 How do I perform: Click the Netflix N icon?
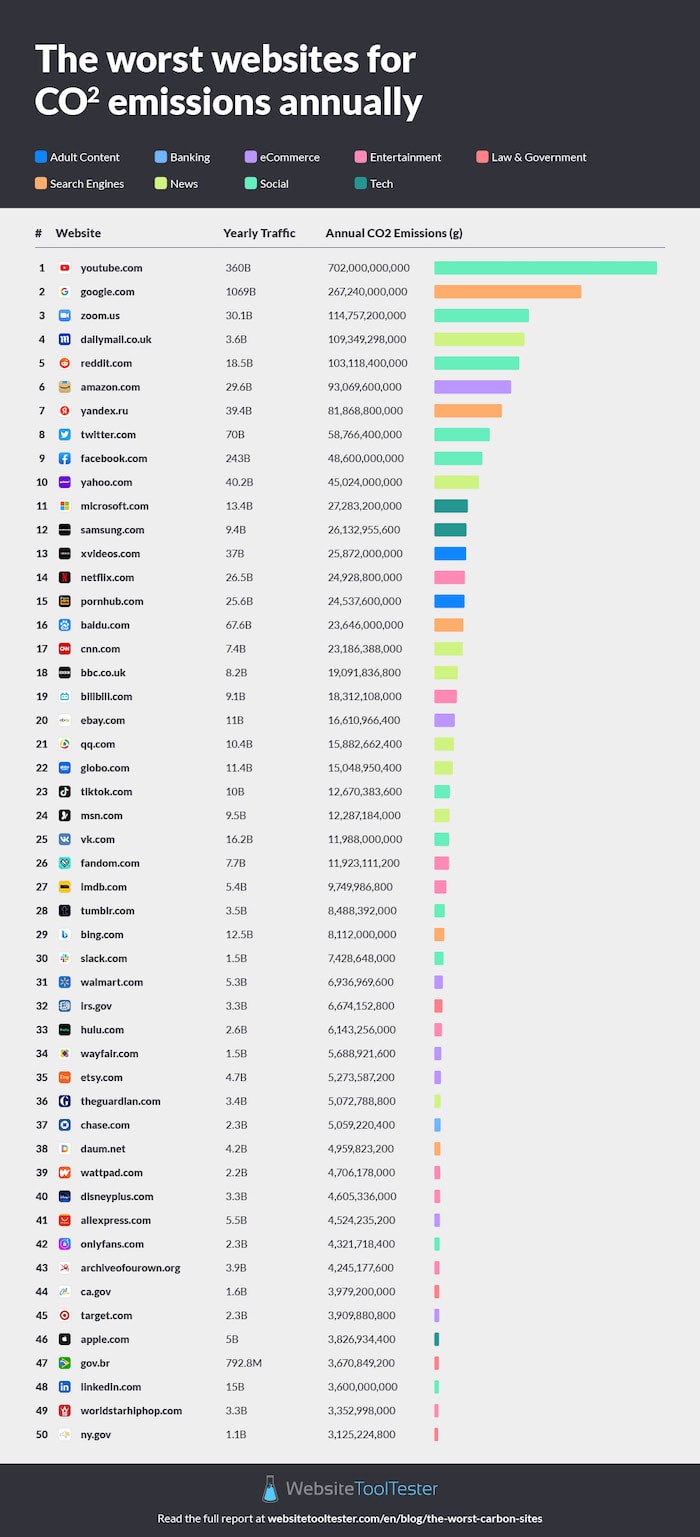(64, 578)
